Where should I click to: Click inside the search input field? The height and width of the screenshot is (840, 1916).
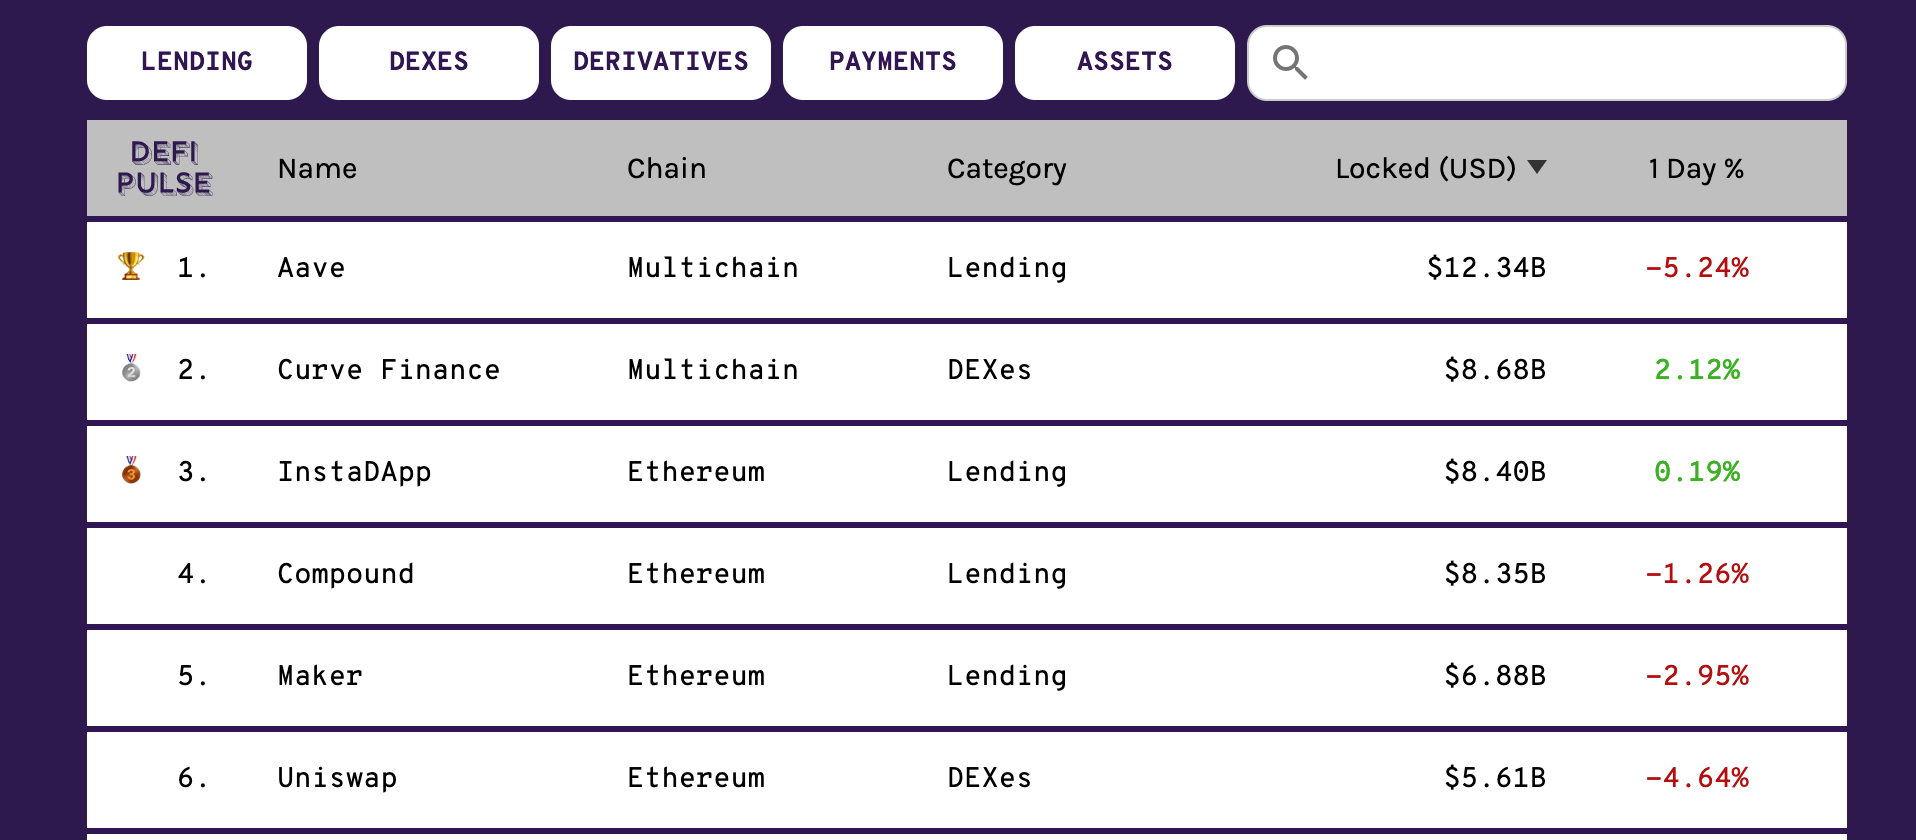click(x=1570, y=63)
